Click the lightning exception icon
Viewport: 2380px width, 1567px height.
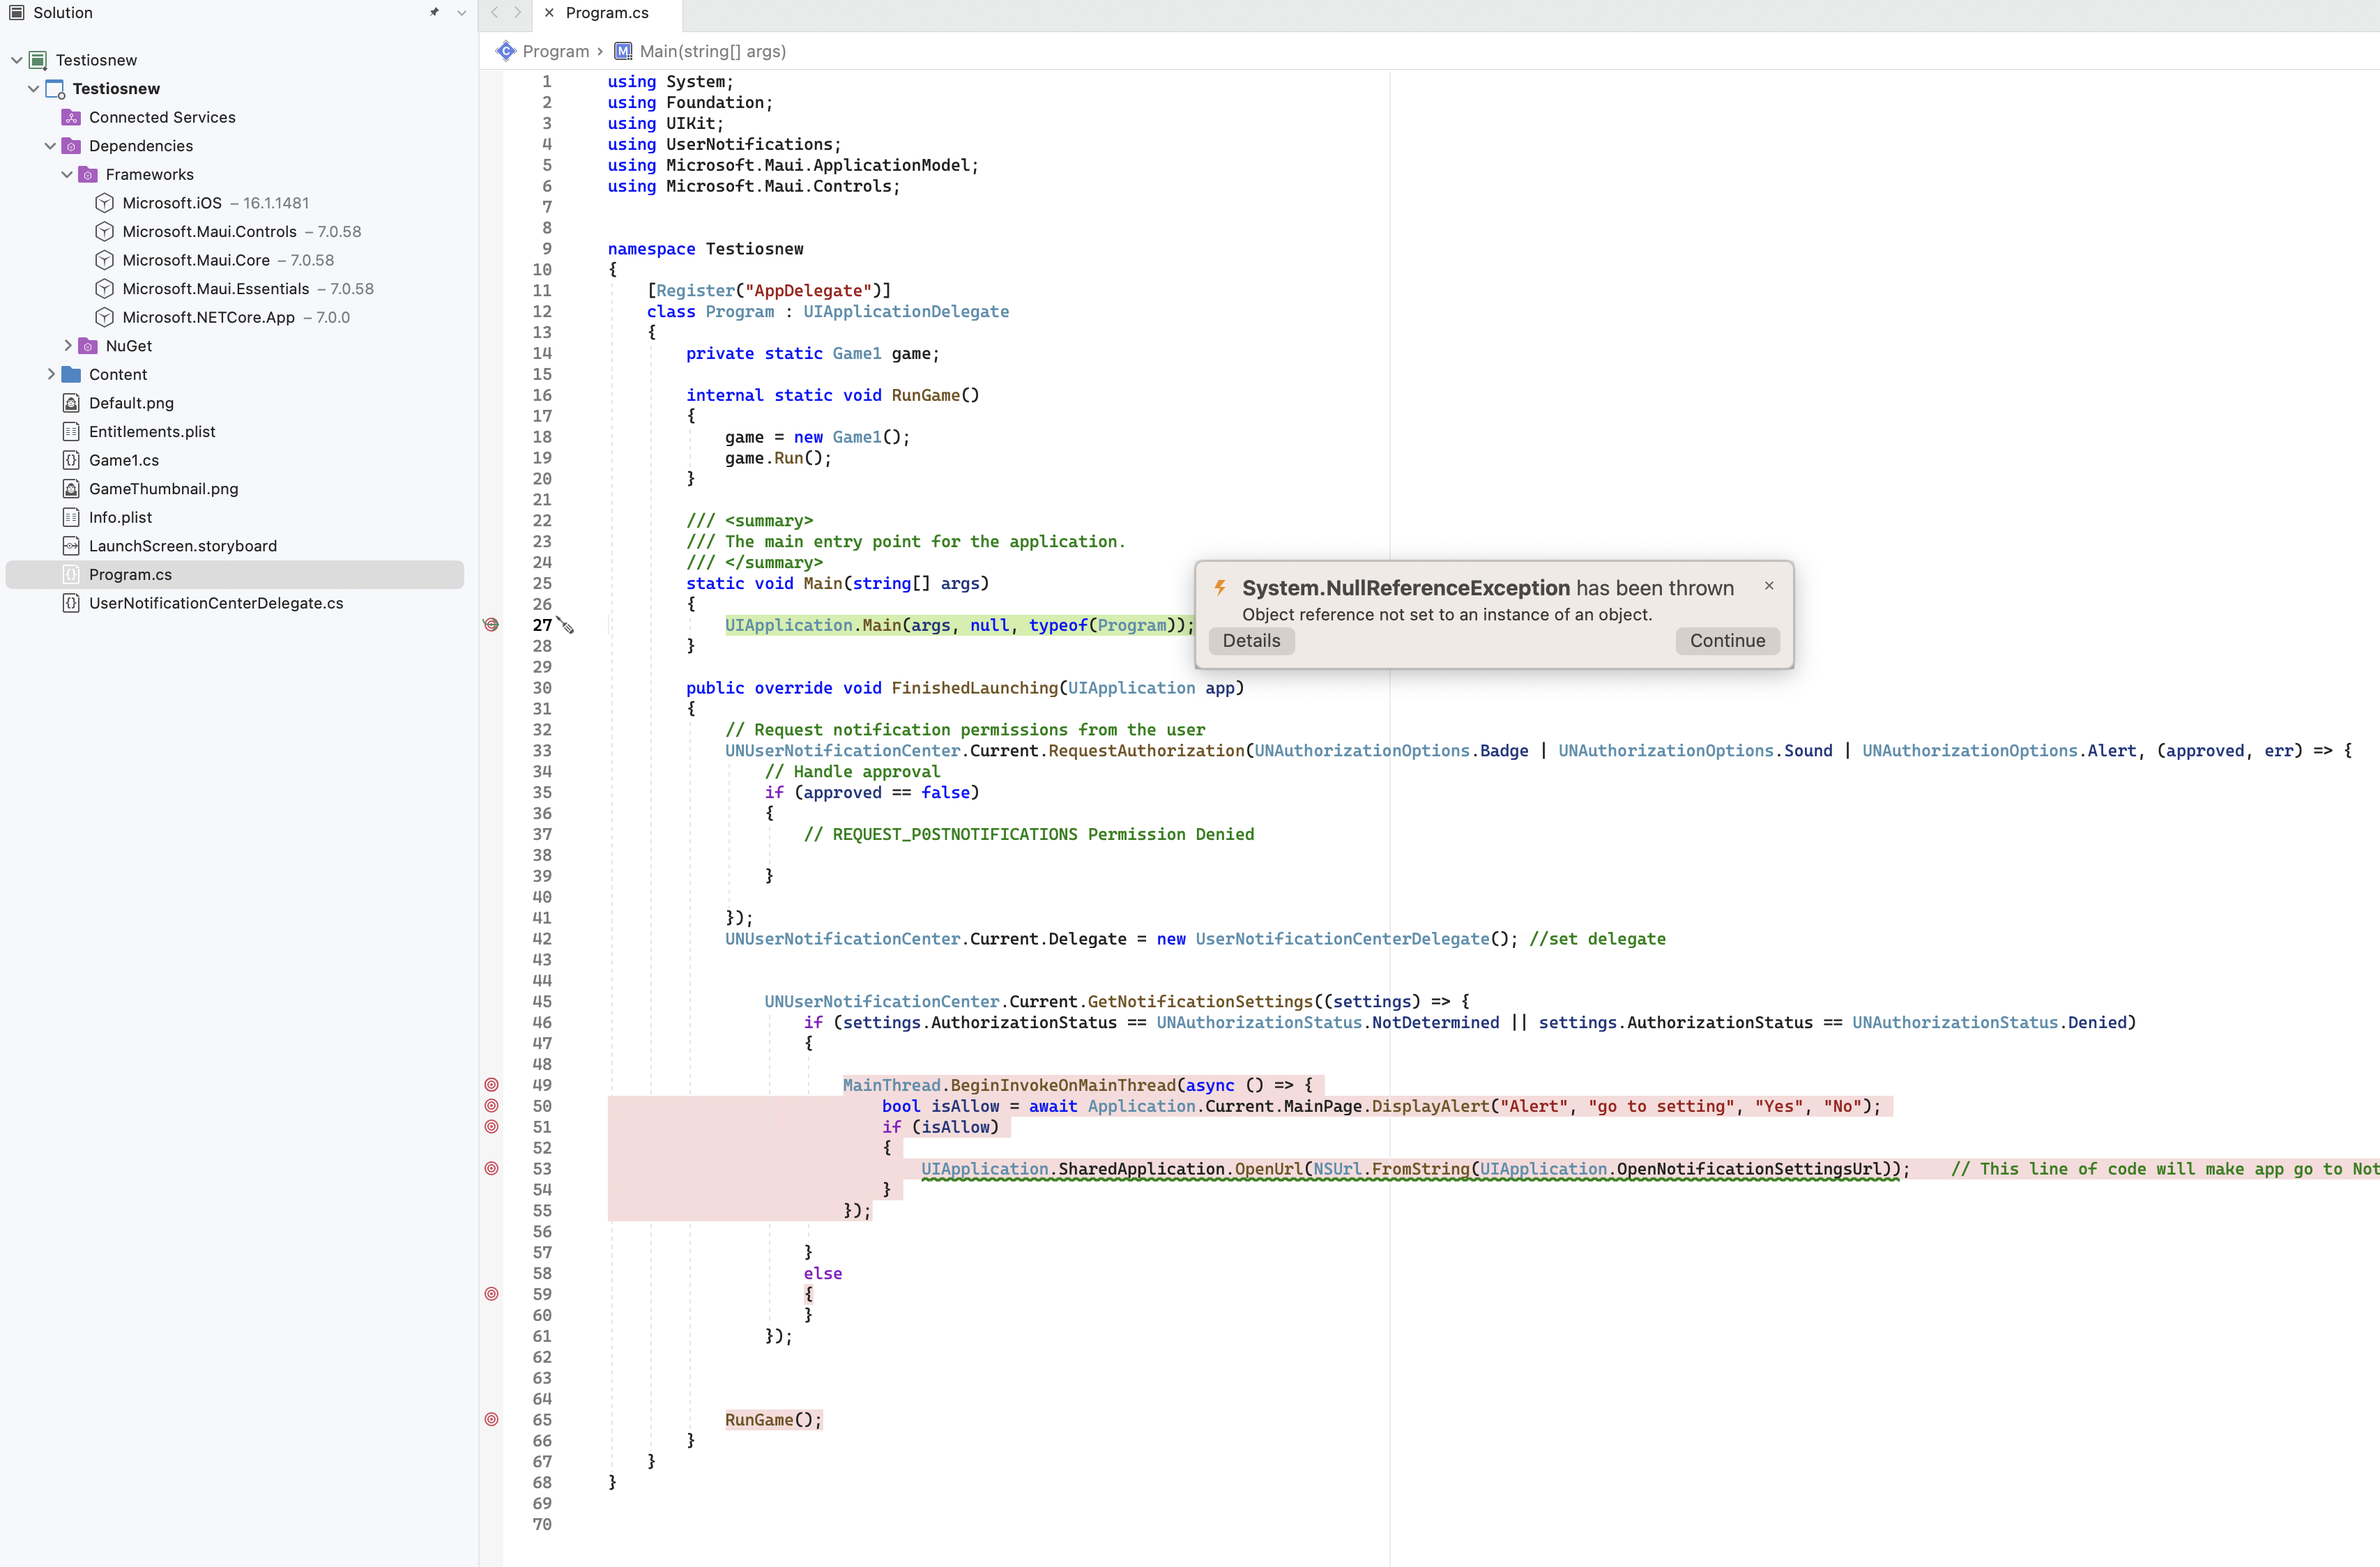[x=1220, y=588]
